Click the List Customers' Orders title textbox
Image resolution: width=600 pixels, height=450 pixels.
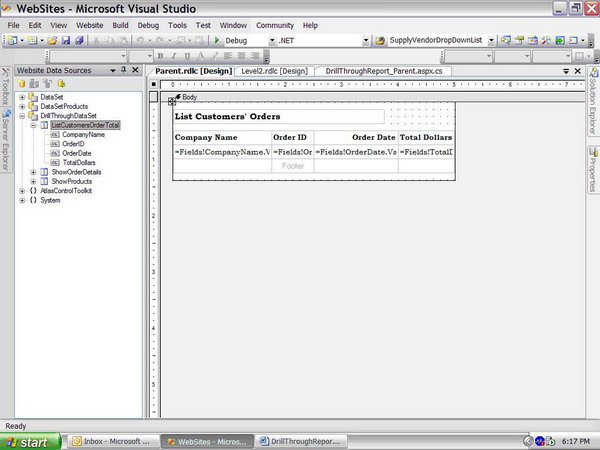tap(279, 116)
